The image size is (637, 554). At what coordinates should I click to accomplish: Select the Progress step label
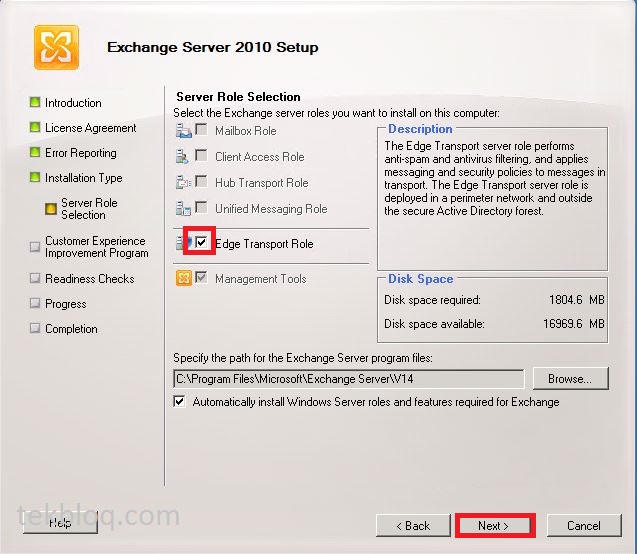pyautogui.click(x=66, y=304)
